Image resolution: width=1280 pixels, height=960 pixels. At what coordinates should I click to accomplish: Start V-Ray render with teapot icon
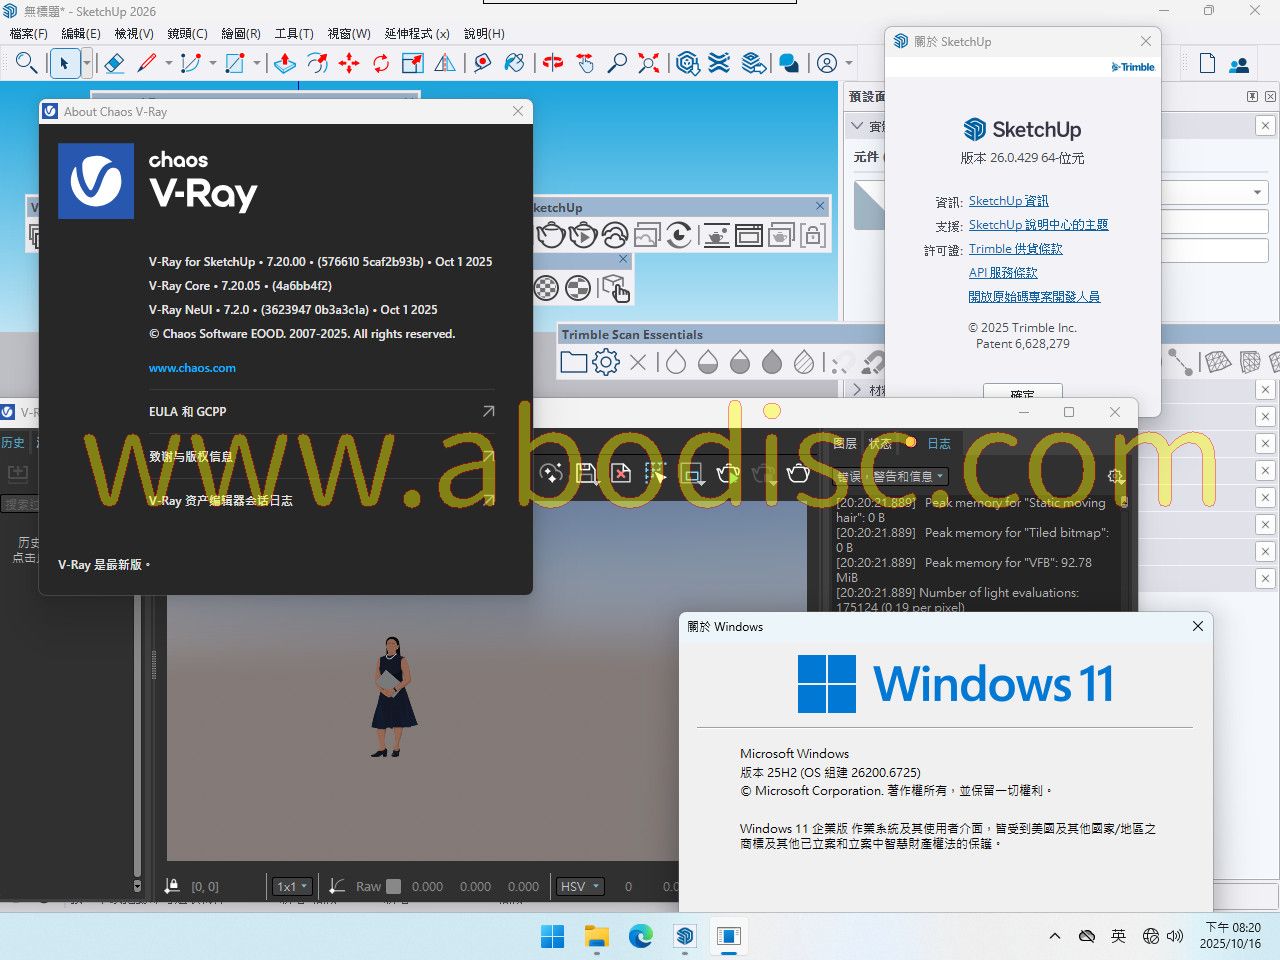click(x=550, y=236)
